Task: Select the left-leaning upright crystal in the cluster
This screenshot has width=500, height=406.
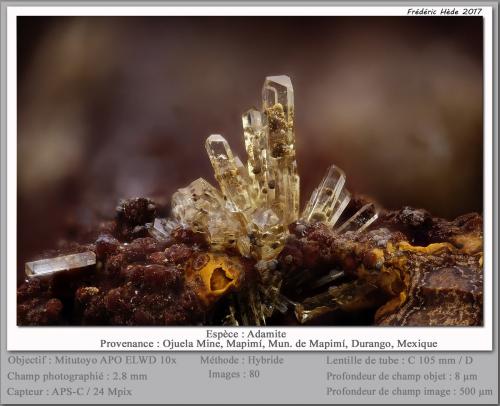Action: pos(227,170)
